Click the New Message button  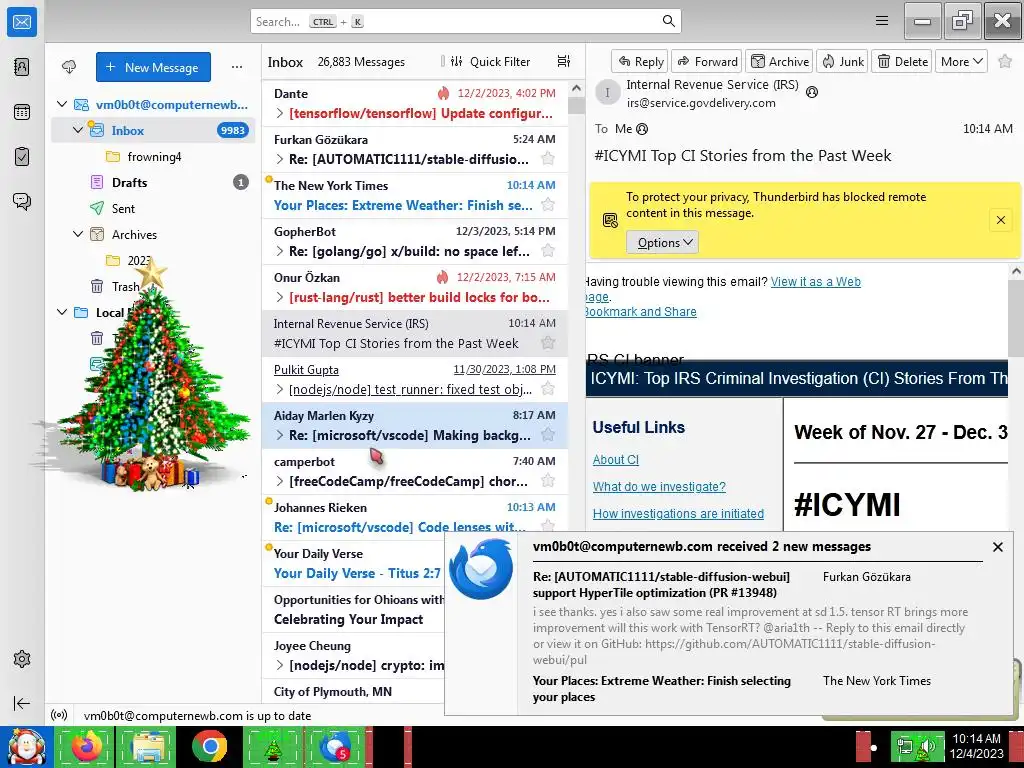[x=153, y=67]
